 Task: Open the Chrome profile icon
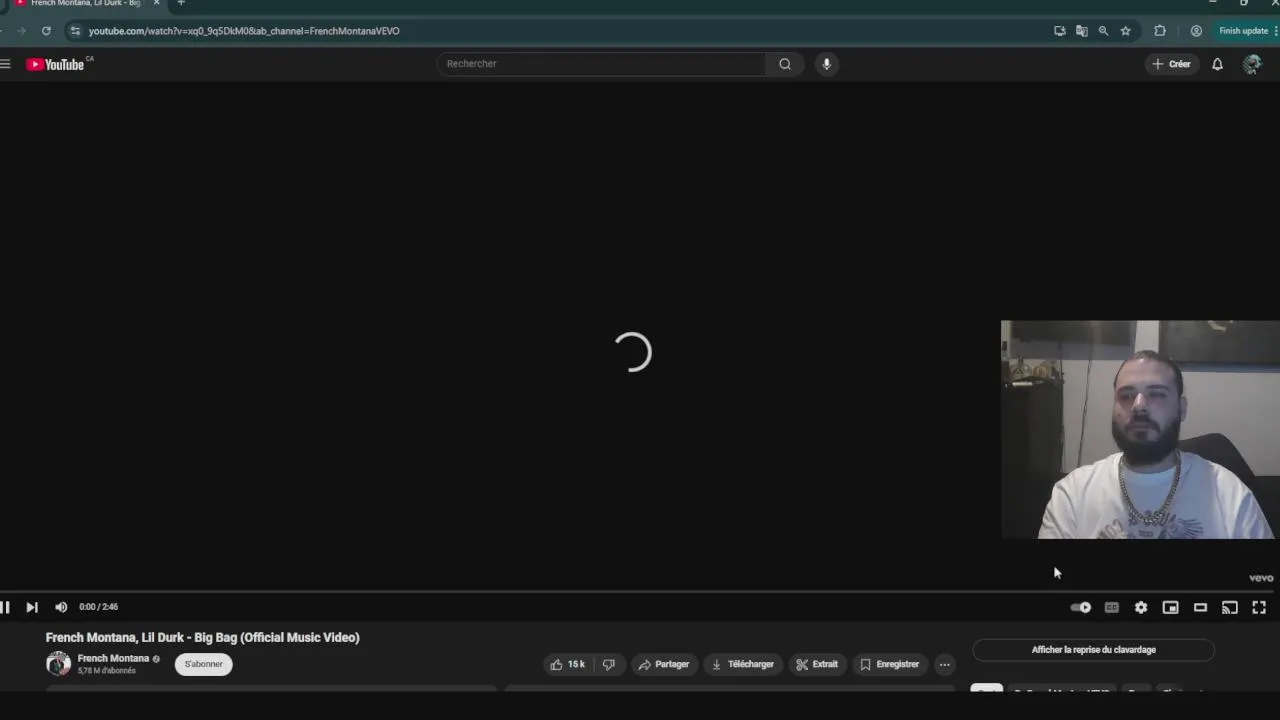1196,31
